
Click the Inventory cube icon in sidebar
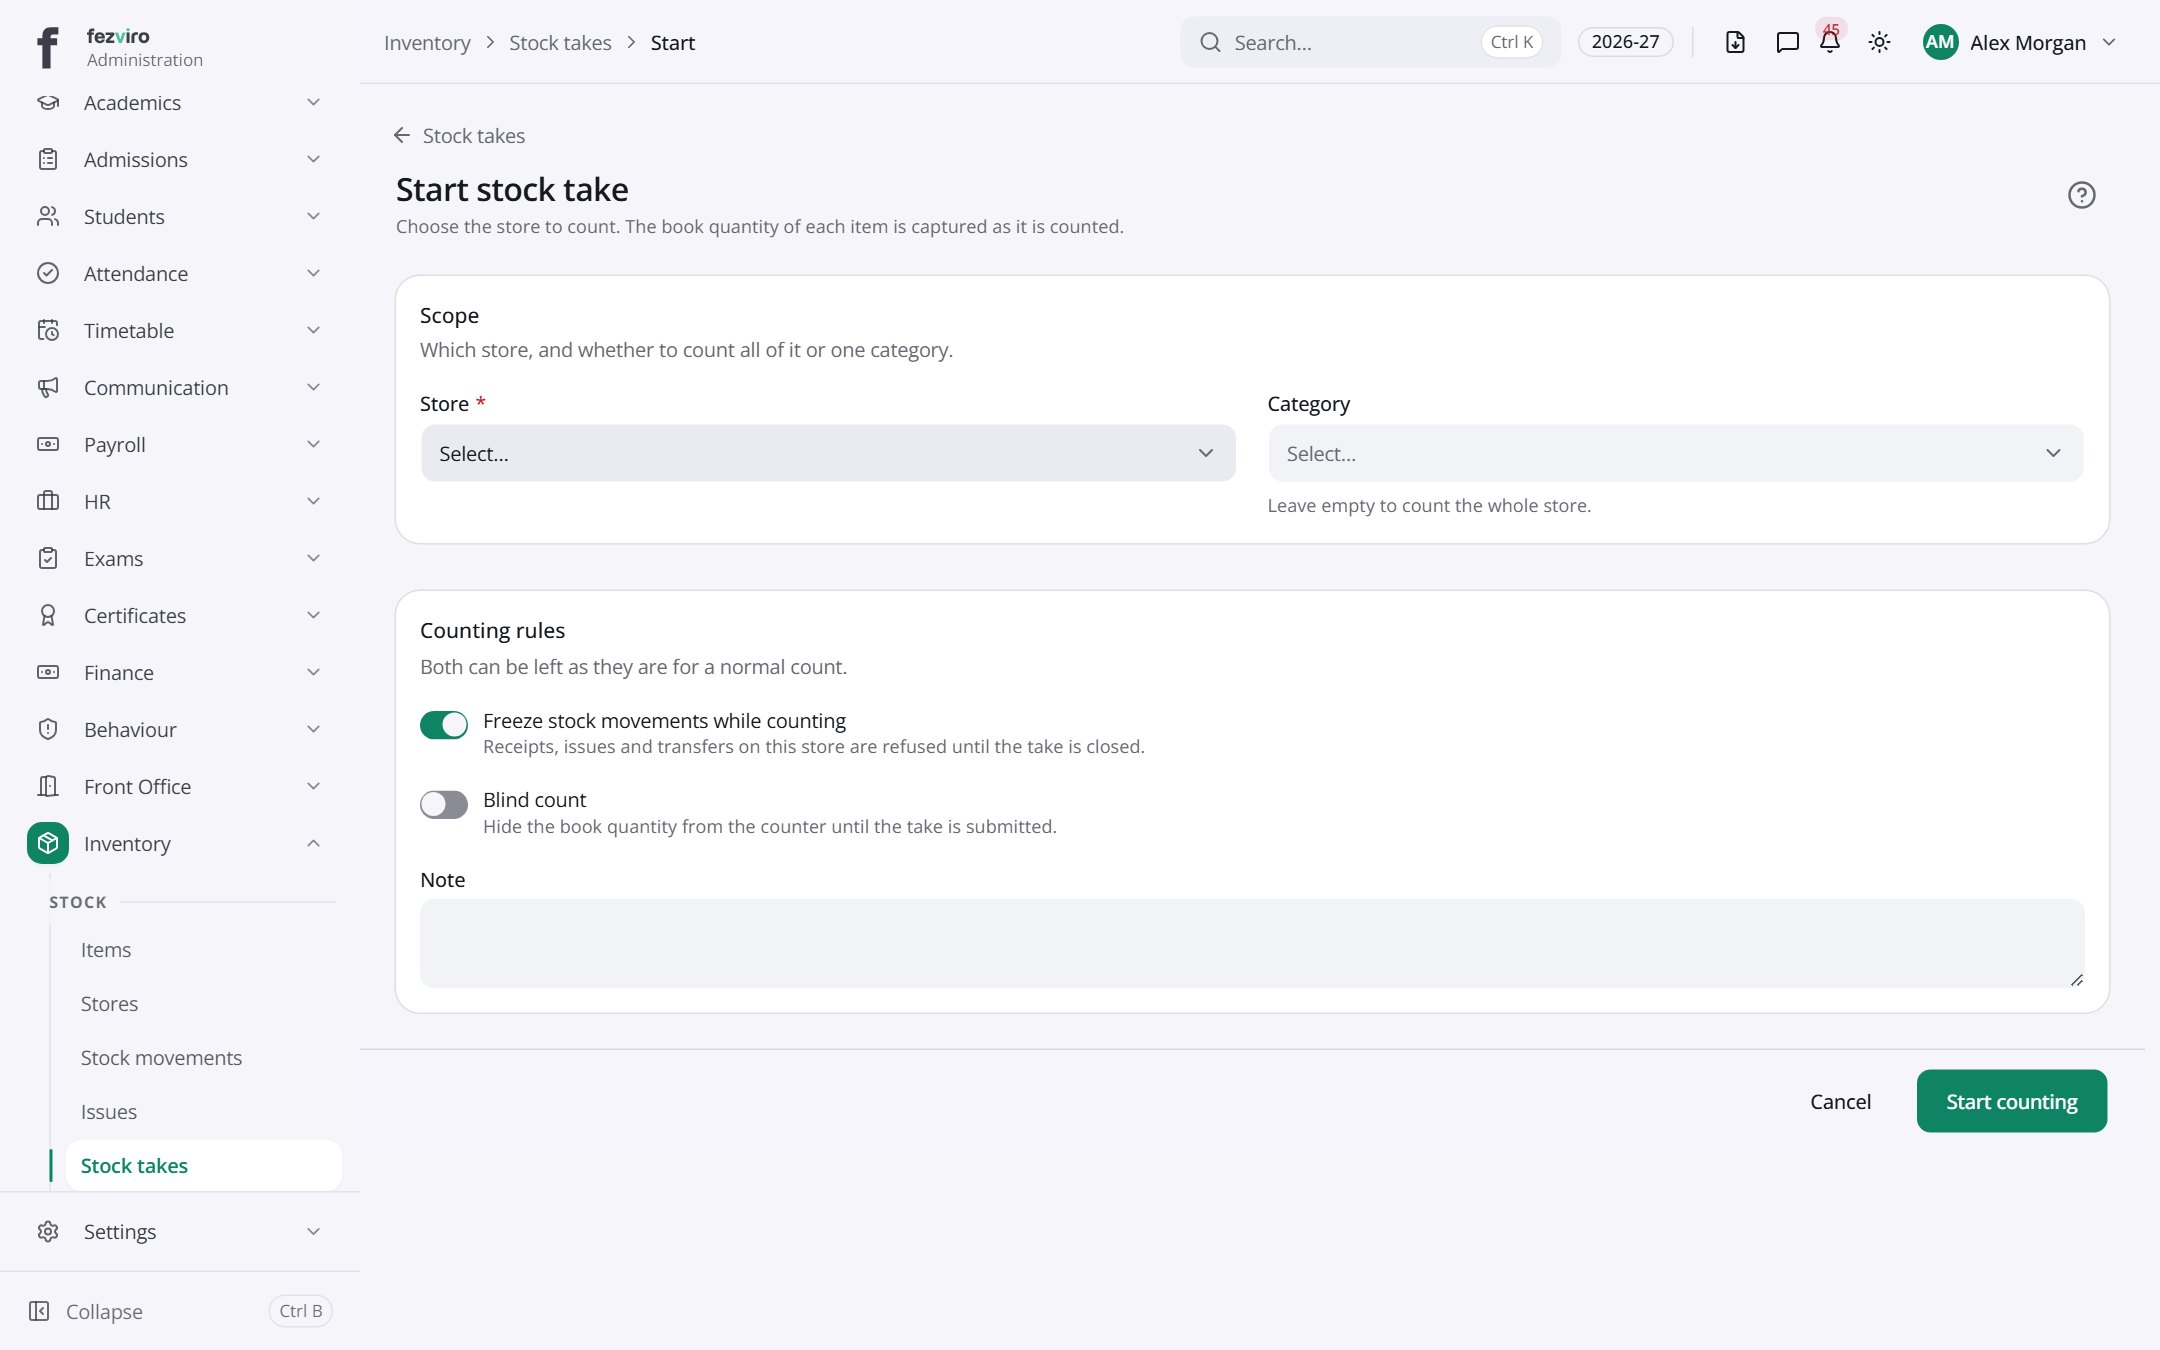click(48, 843)
